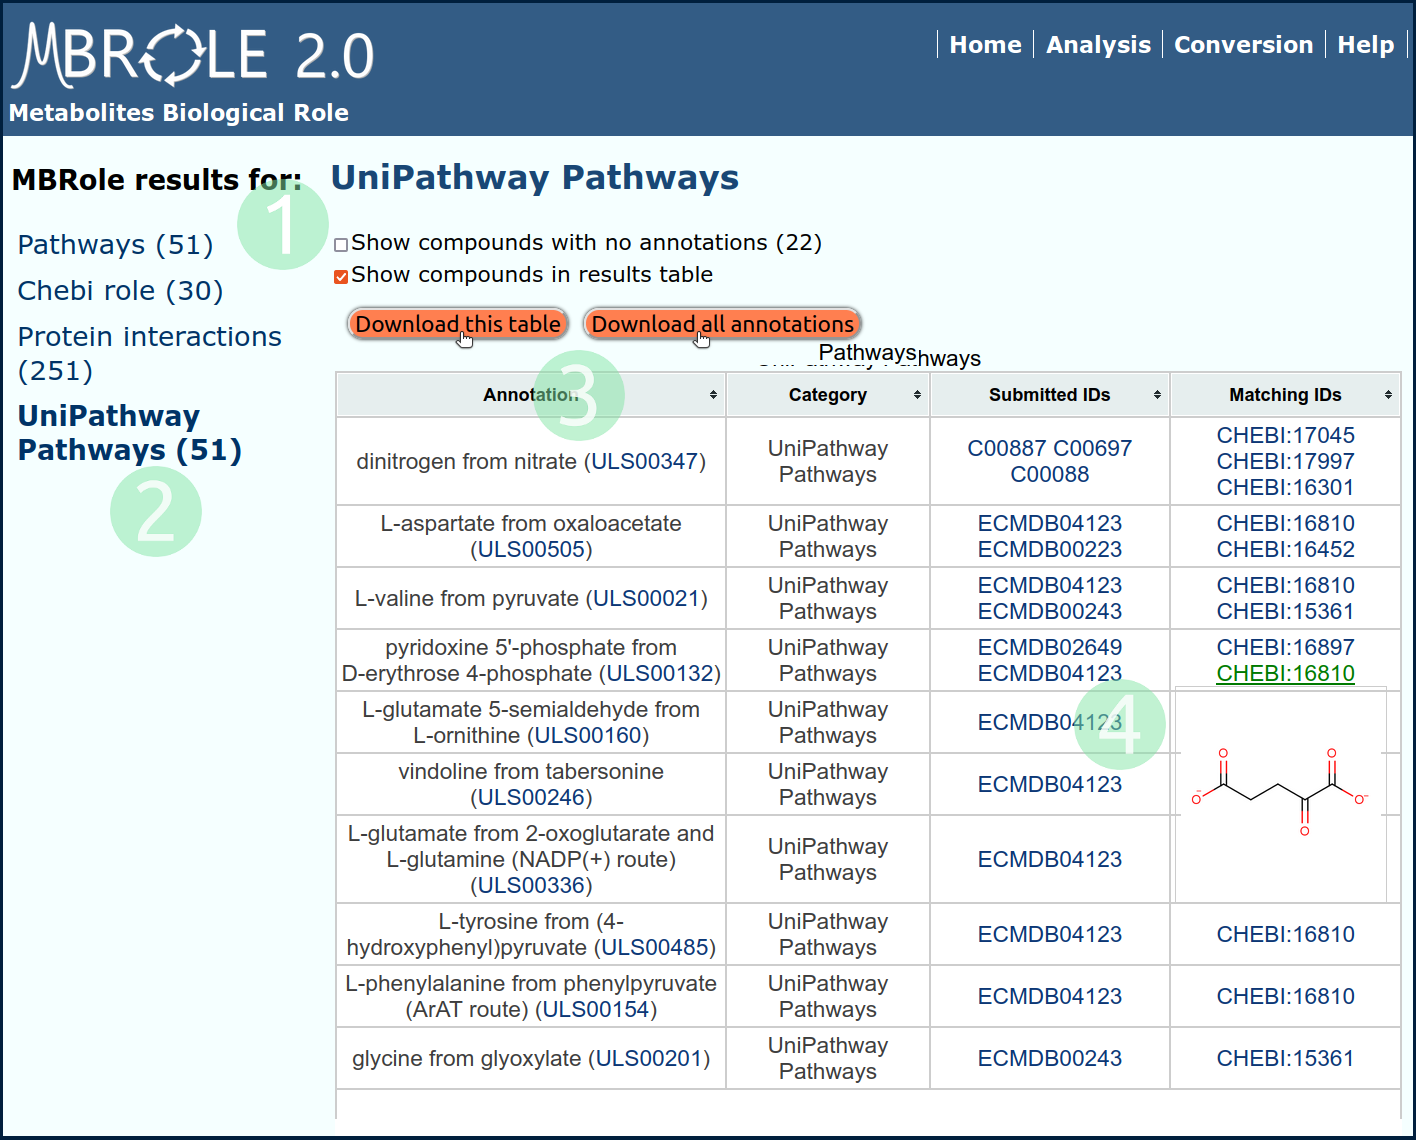Click matching ID CHEBI:17997

(1285, 461)
